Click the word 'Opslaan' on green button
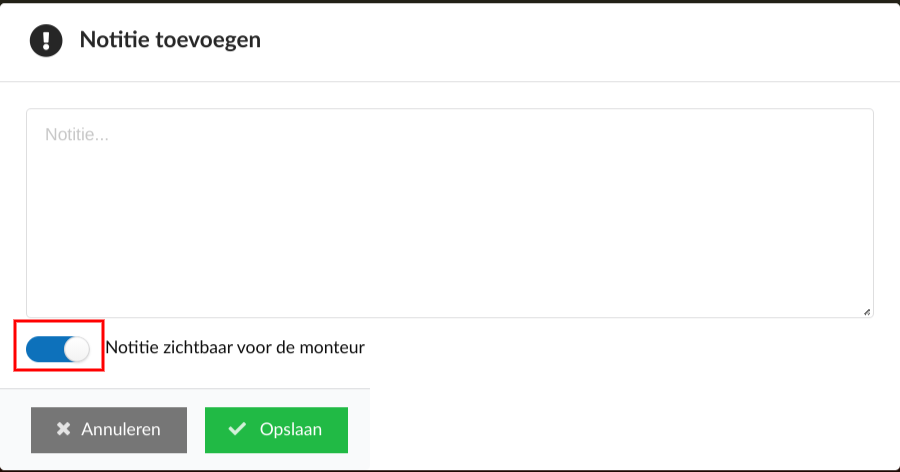900x472 pixels. [x=290, y=429]
